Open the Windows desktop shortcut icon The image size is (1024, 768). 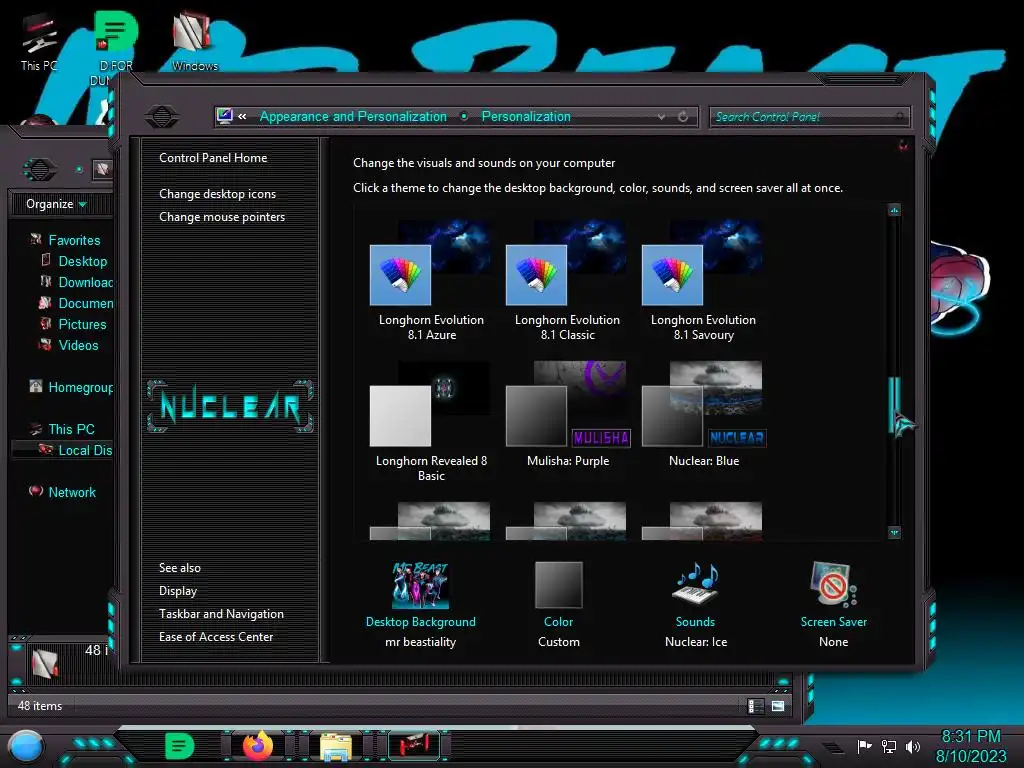[x=194, y=40]
